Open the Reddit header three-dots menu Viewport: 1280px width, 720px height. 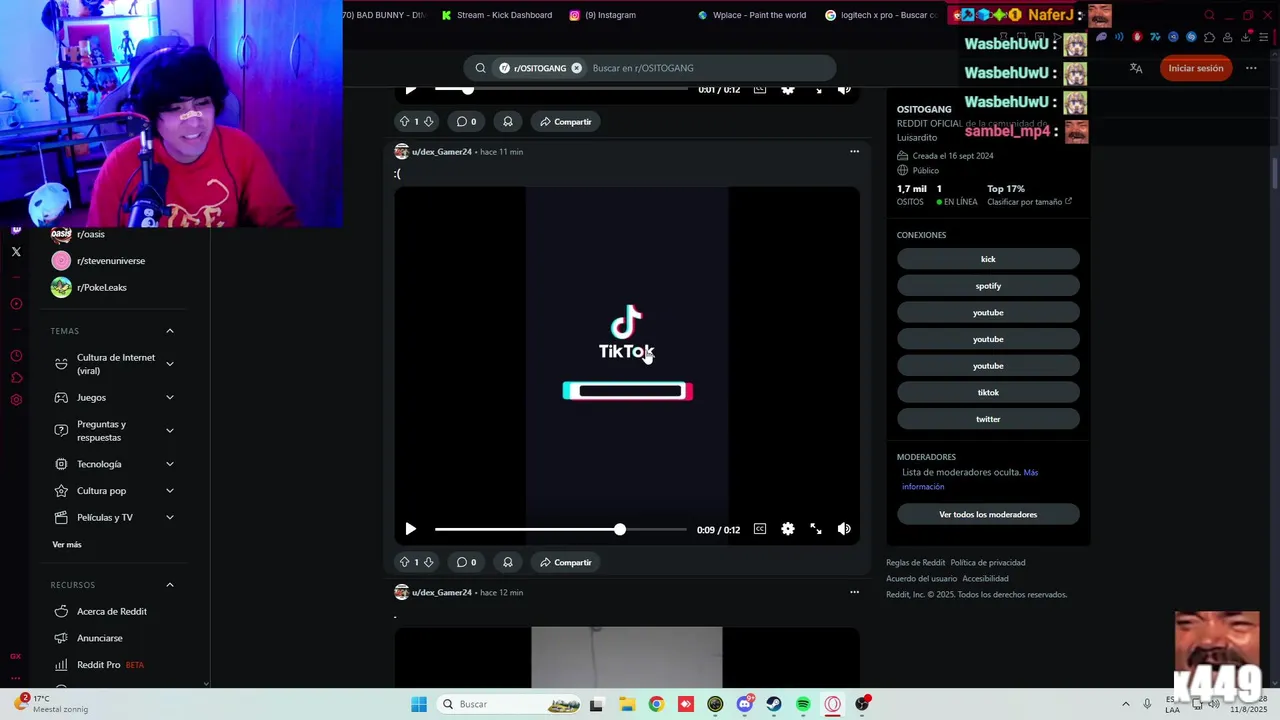pyautogui.click(x=1251, y=68)
